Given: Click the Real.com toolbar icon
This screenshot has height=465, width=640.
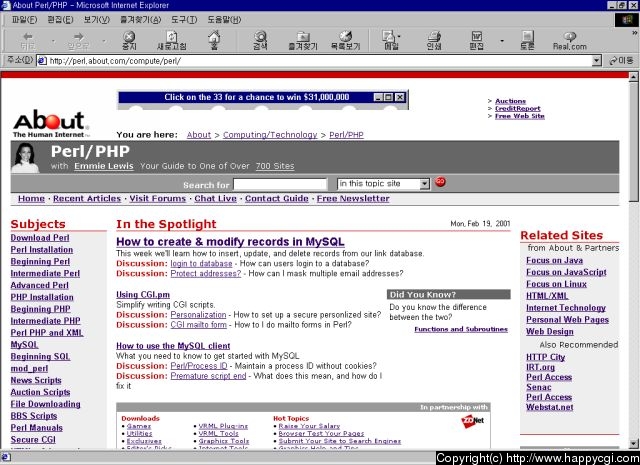Looking at the screenshot, I should pos(570,37).
